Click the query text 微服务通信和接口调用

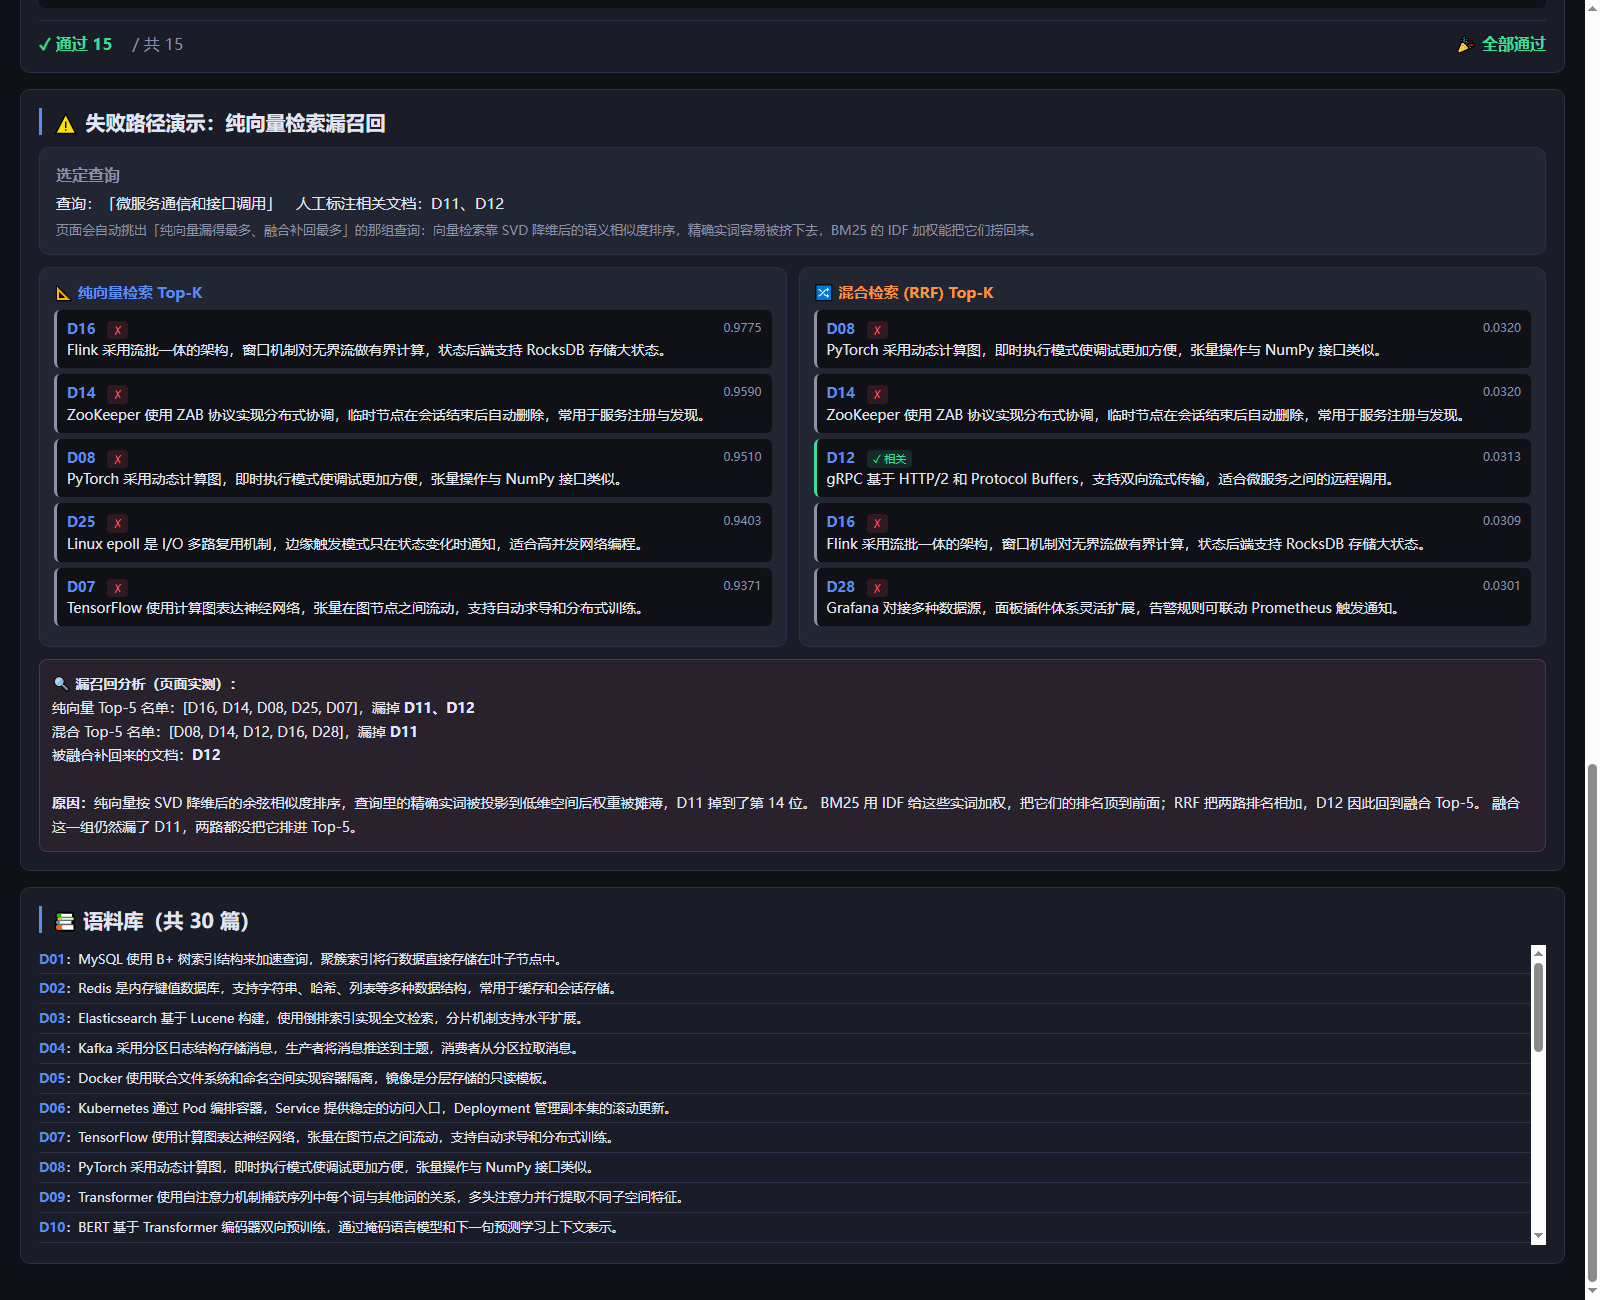pyautogui.click(x=191, y=204)
